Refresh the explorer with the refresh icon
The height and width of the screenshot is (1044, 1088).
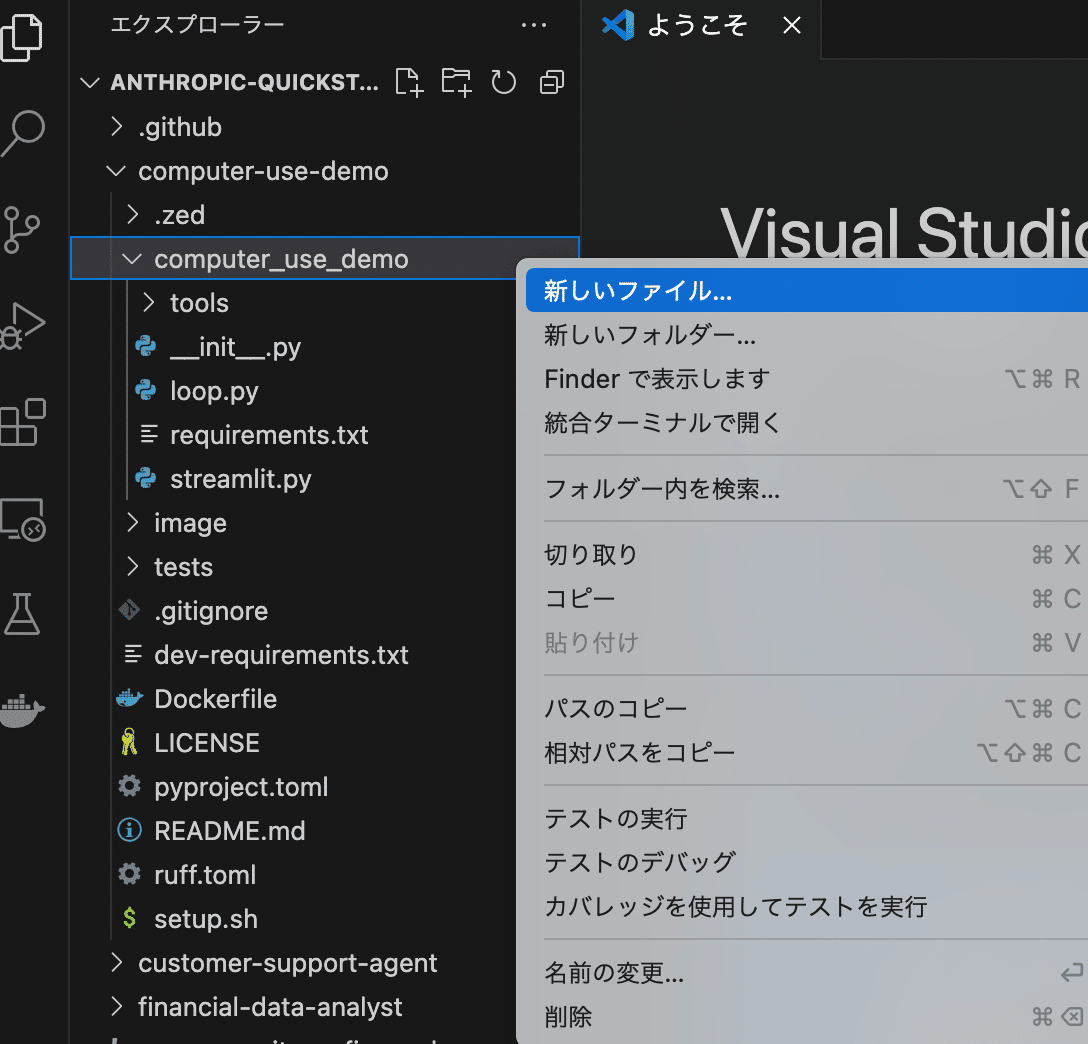[x=504, y=83]
